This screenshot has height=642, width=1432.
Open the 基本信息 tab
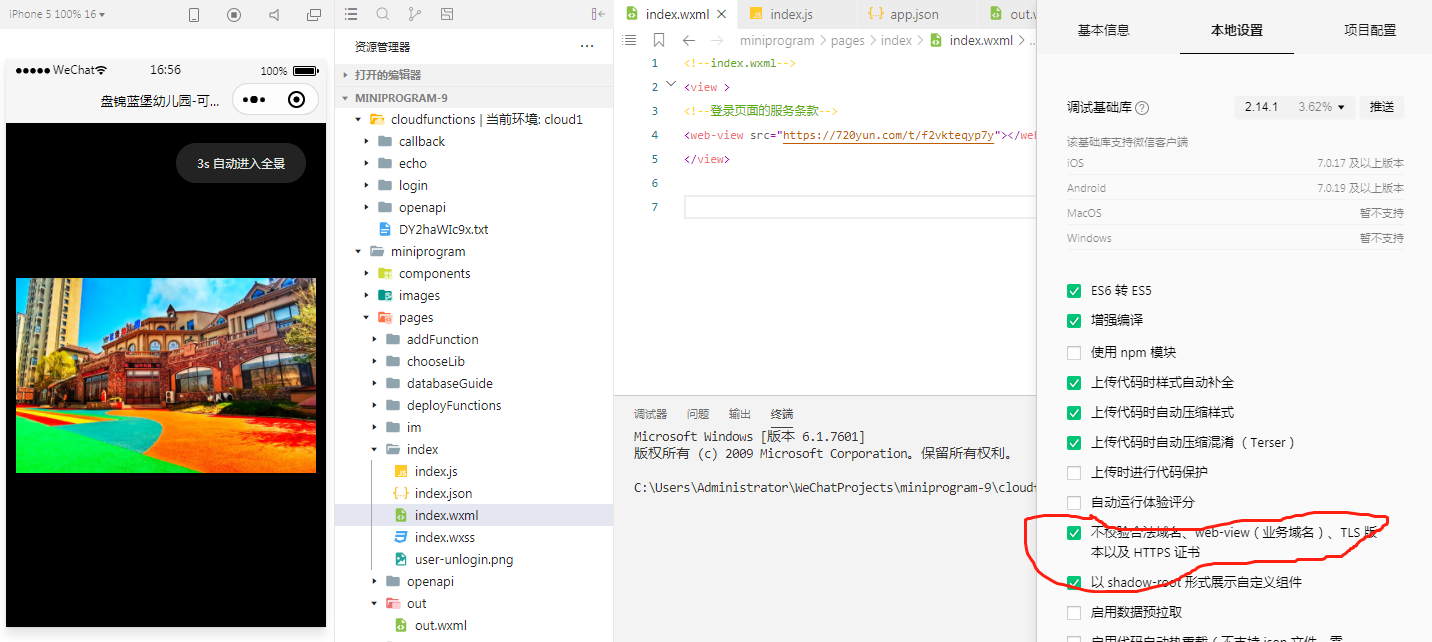pos(1103,30)
